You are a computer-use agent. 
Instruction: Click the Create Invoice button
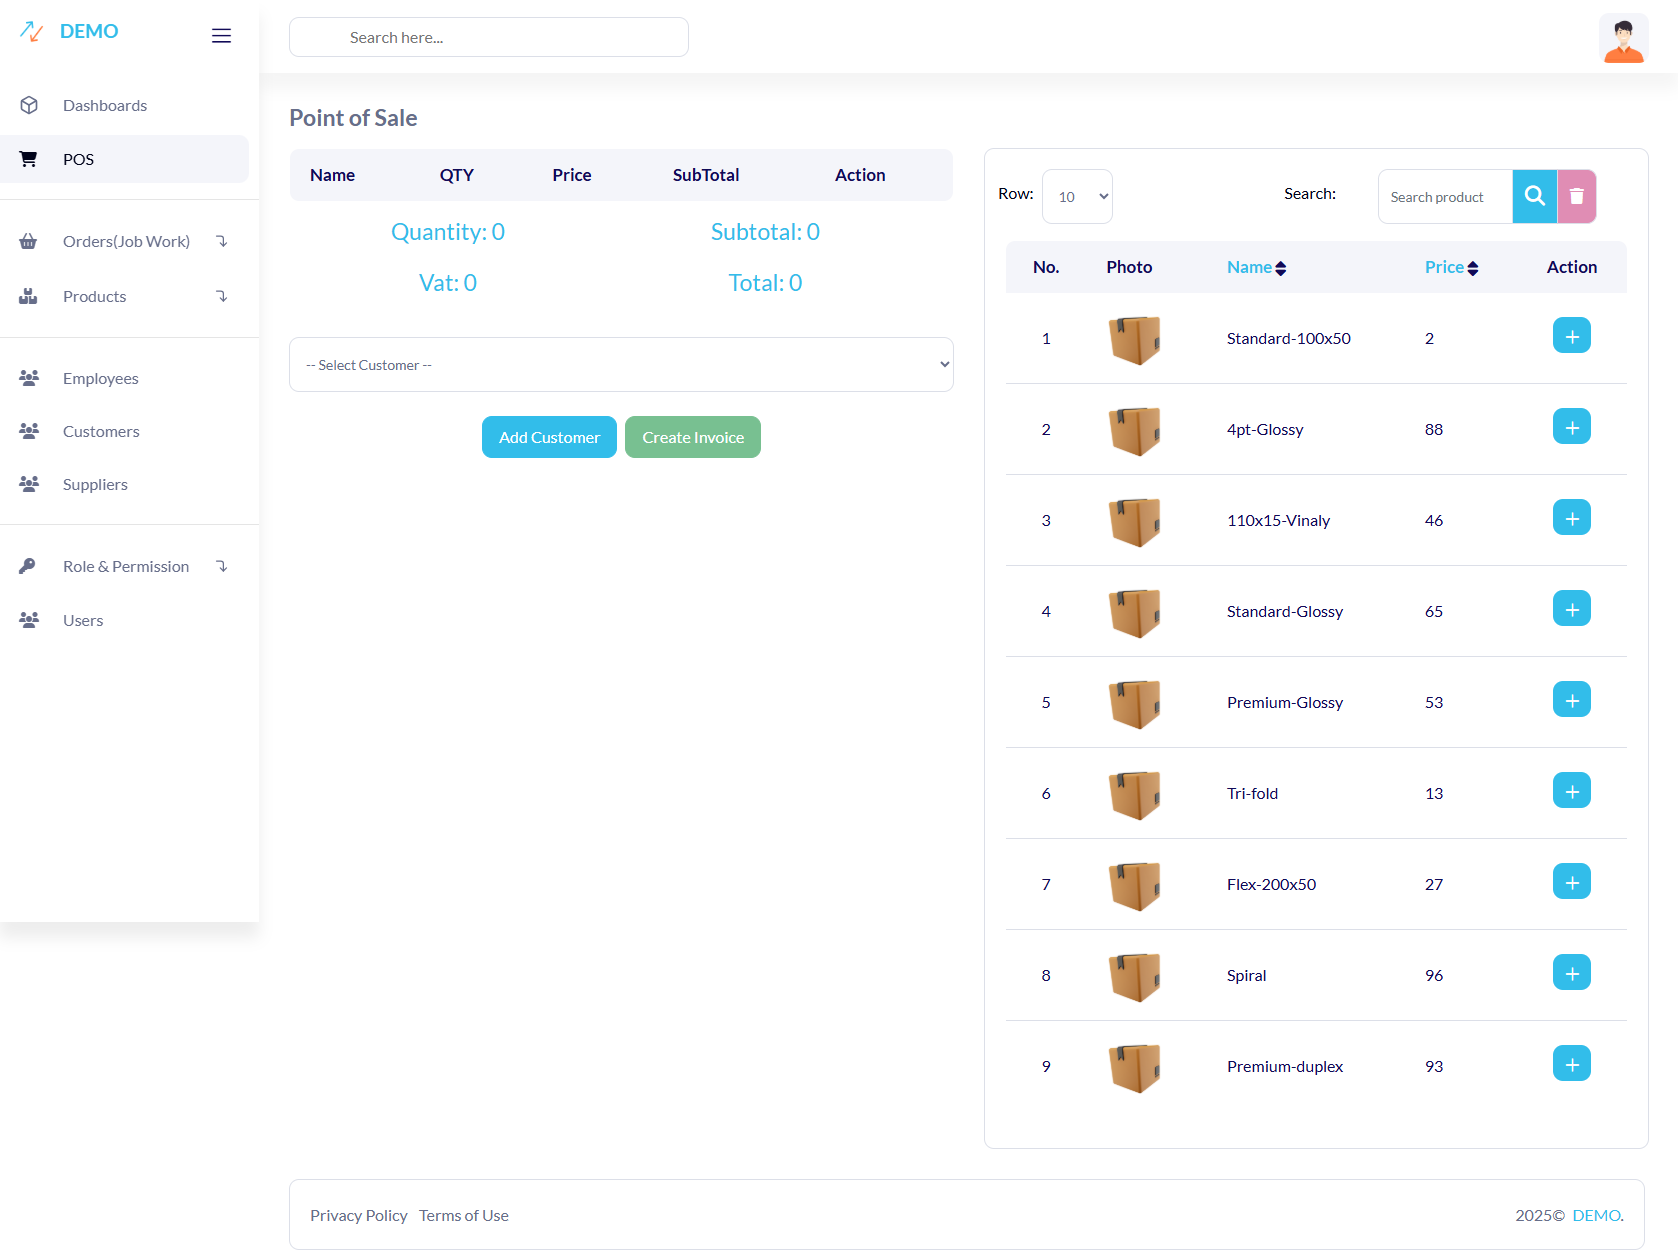[692, 437]
